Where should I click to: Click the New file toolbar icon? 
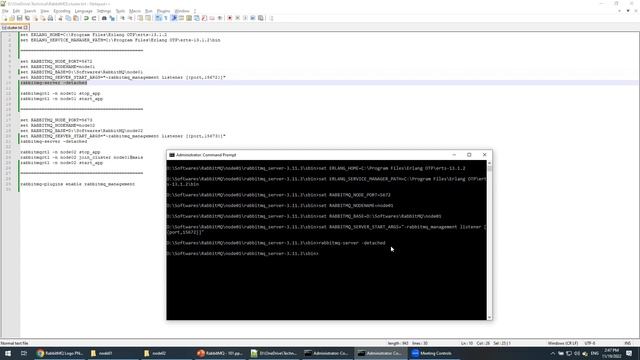(x=5, y=18)
